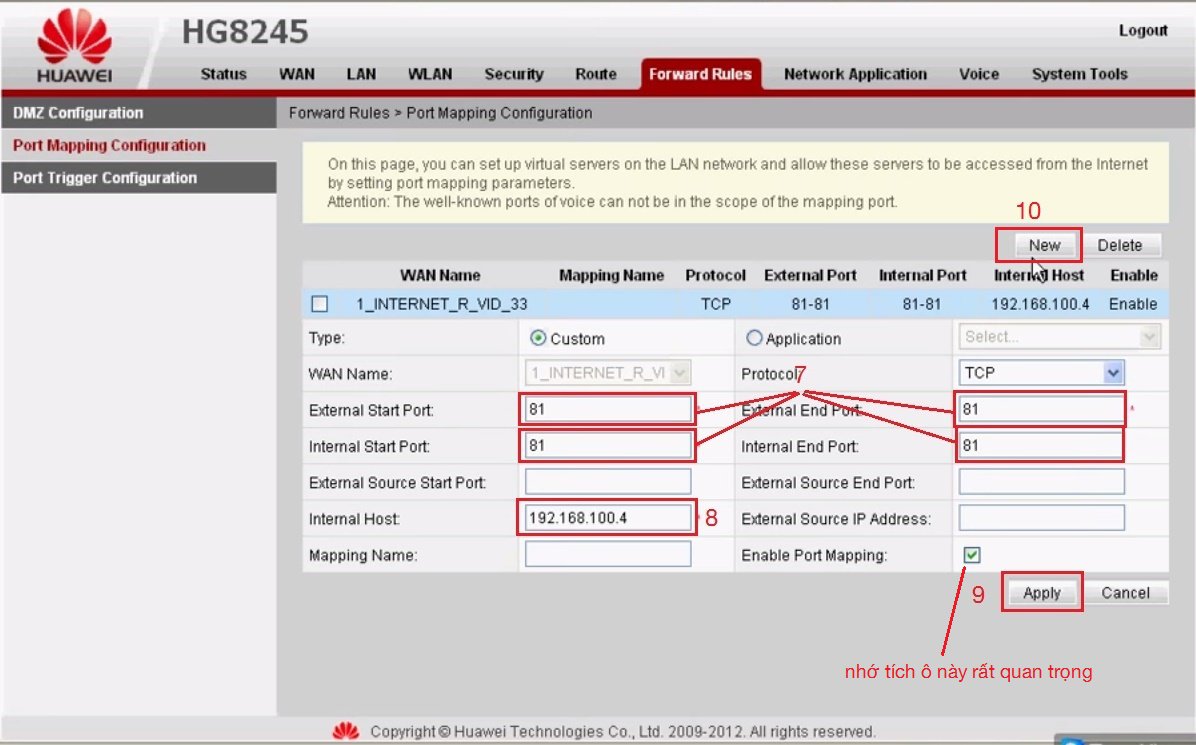Switch to the LAN tab
This screenshot has height=745, width=1196.
point(361,74)
